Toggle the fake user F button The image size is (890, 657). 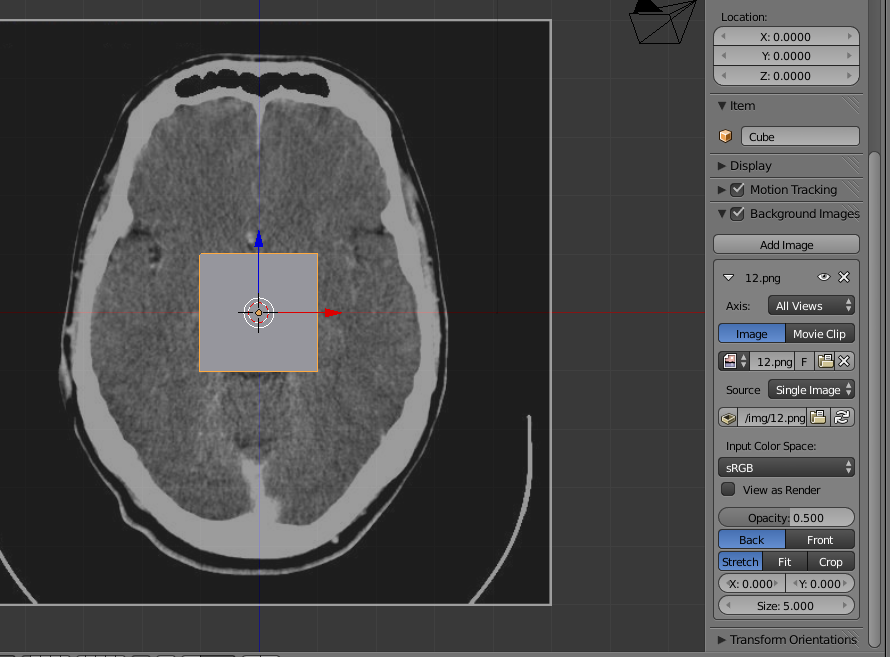(x=804, y=361)
